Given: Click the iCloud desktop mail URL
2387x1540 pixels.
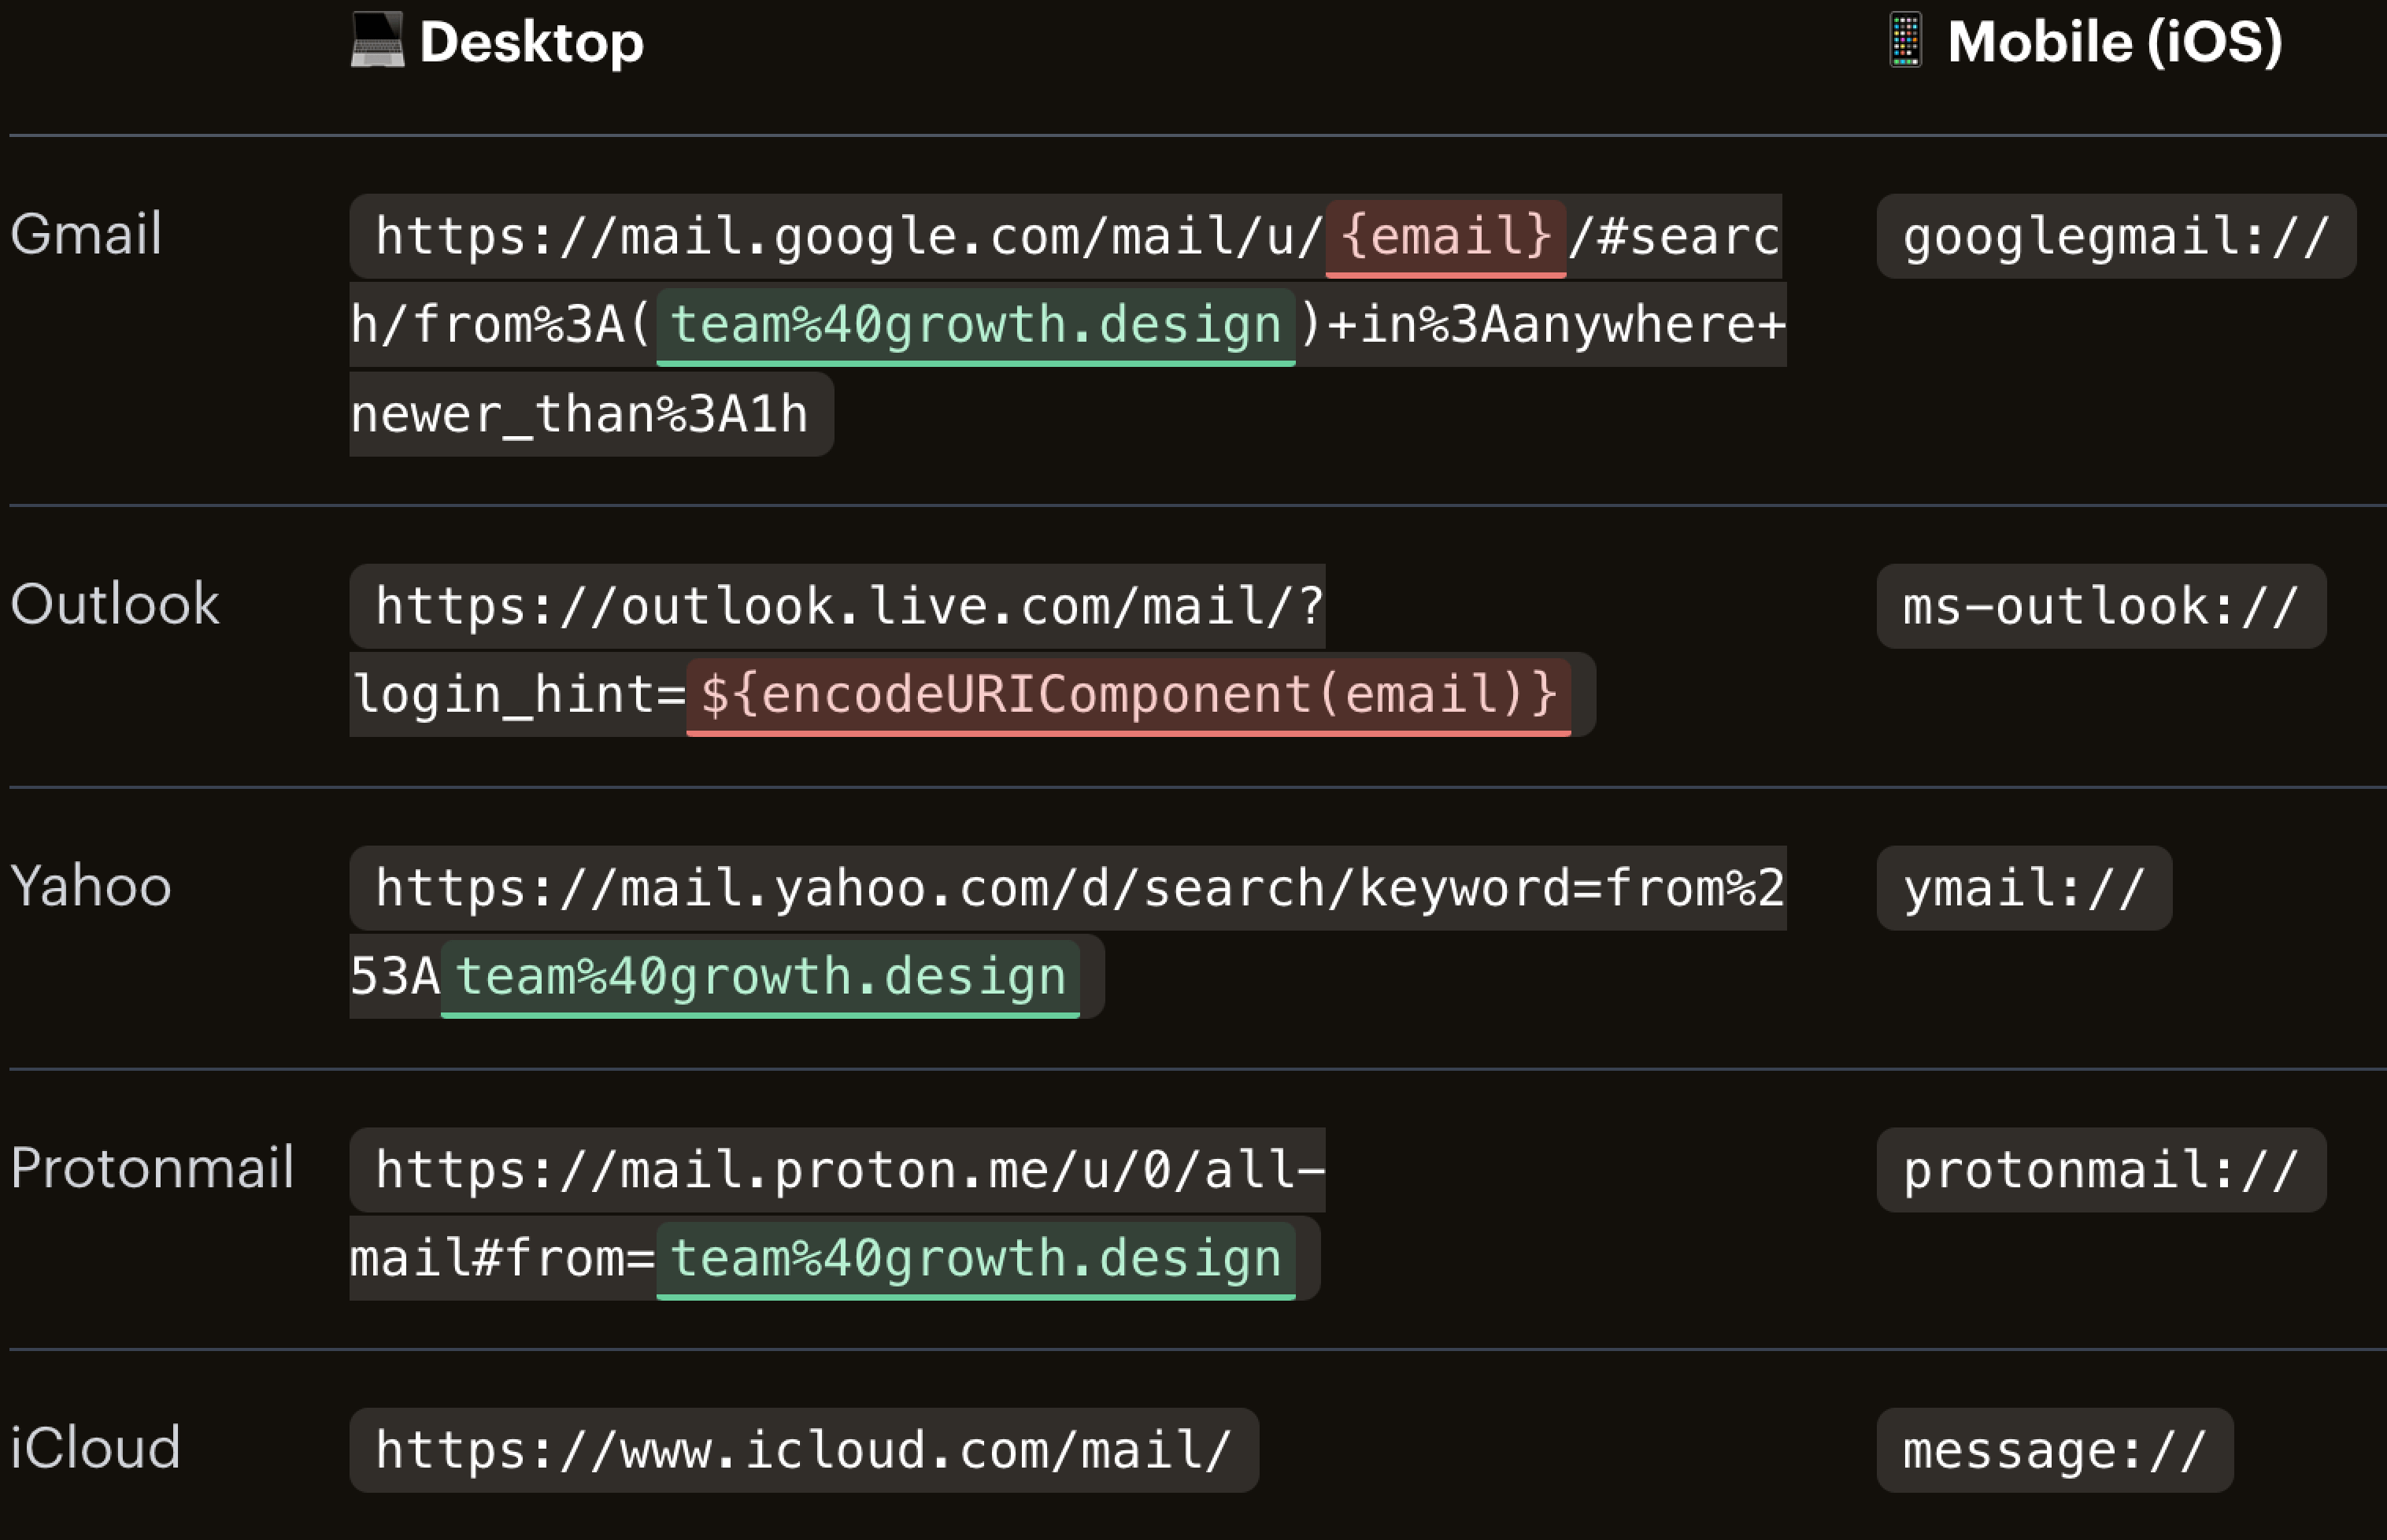Looking at the screenshot, I should point(803,1451).
